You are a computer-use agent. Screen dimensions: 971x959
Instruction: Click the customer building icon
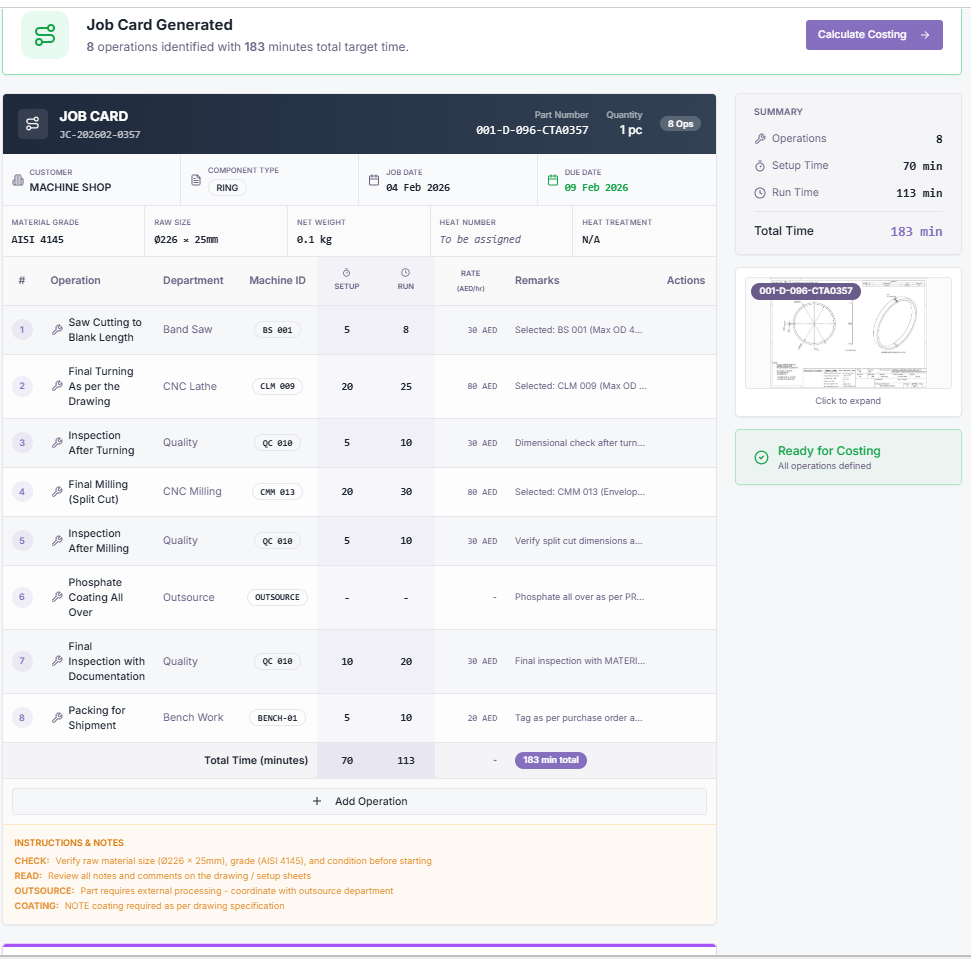[x=17, y=180]
